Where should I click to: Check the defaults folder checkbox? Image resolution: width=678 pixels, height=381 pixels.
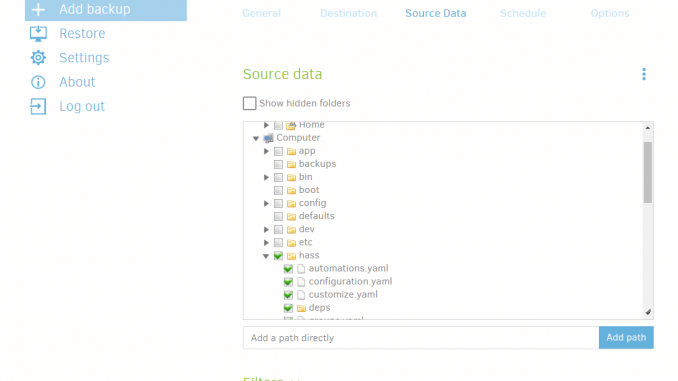click(x=278, y=216)
